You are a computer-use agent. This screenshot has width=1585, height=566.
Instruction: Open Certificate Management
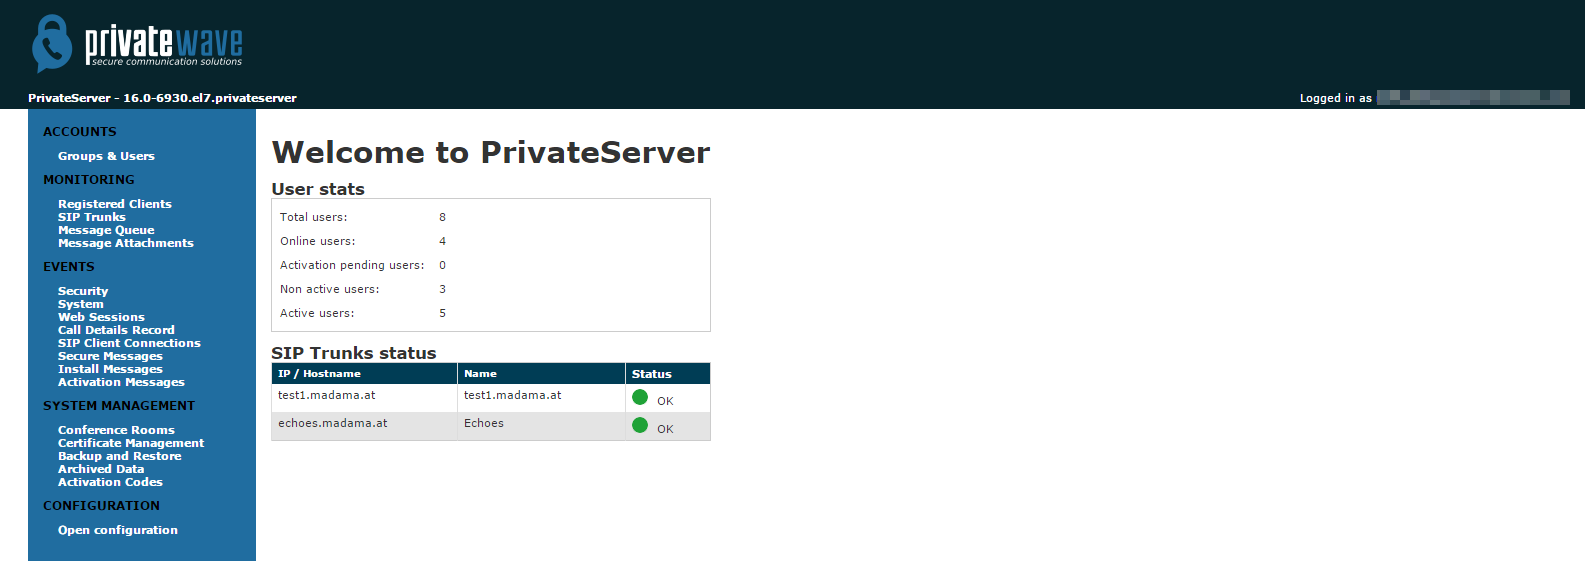click(130, 443)
